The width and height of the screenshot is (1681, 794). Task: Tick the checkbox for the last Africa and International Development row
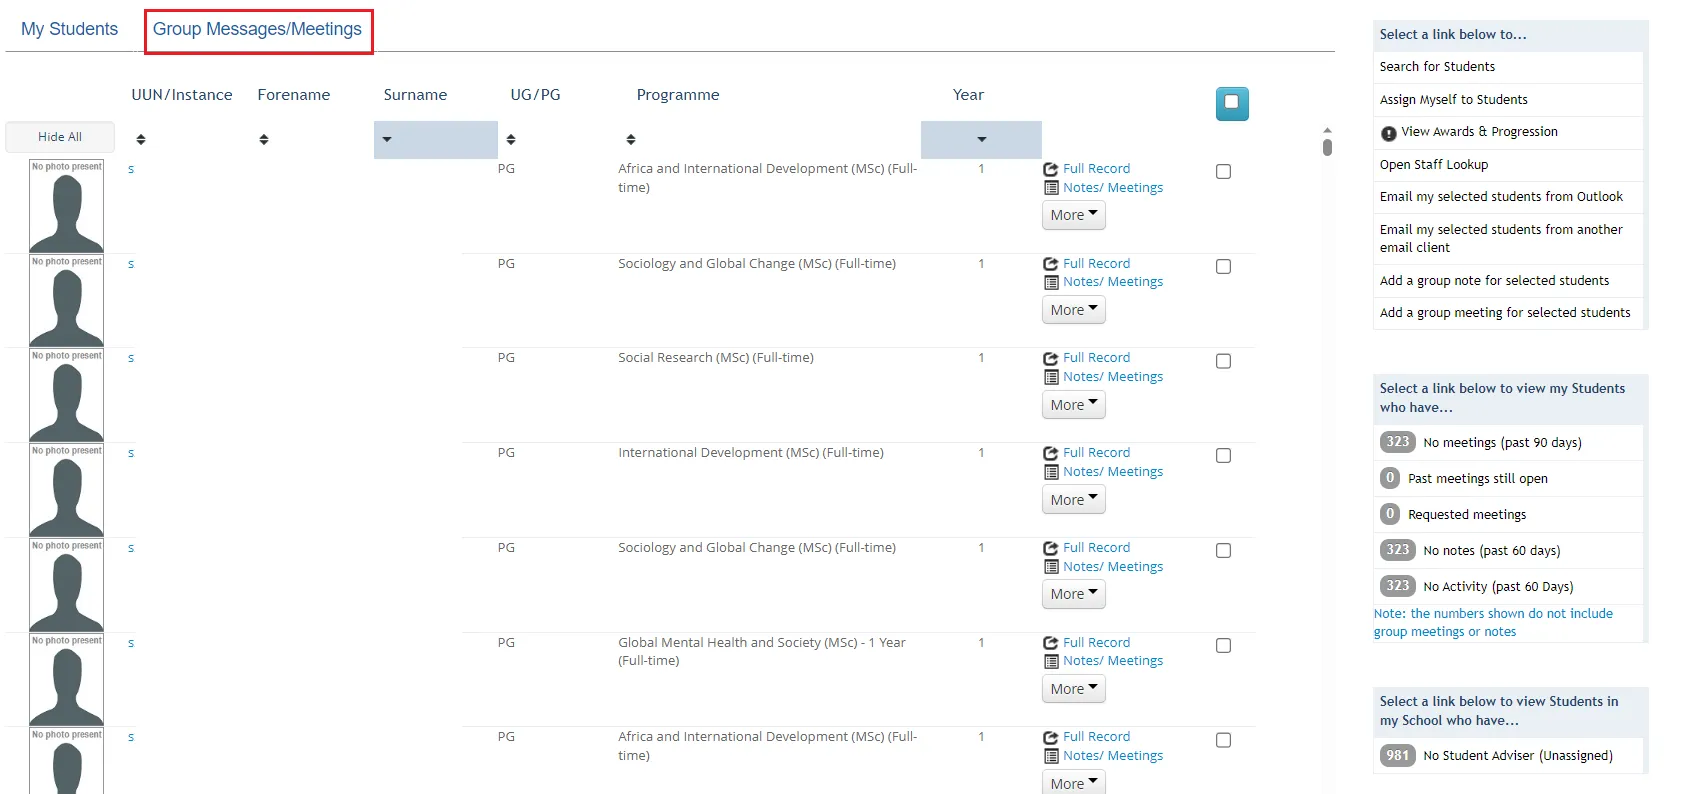click(x=1223, y=741)
